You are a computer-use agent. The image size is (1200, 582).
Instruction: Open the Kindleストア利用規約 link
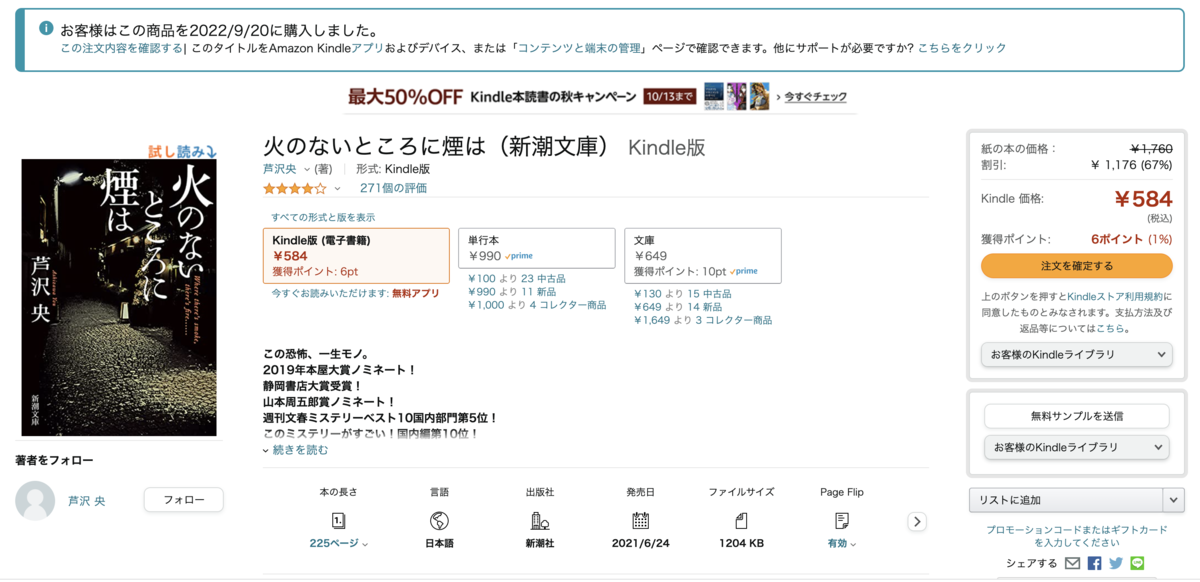pyautogui.click(x=1114, y=296)
